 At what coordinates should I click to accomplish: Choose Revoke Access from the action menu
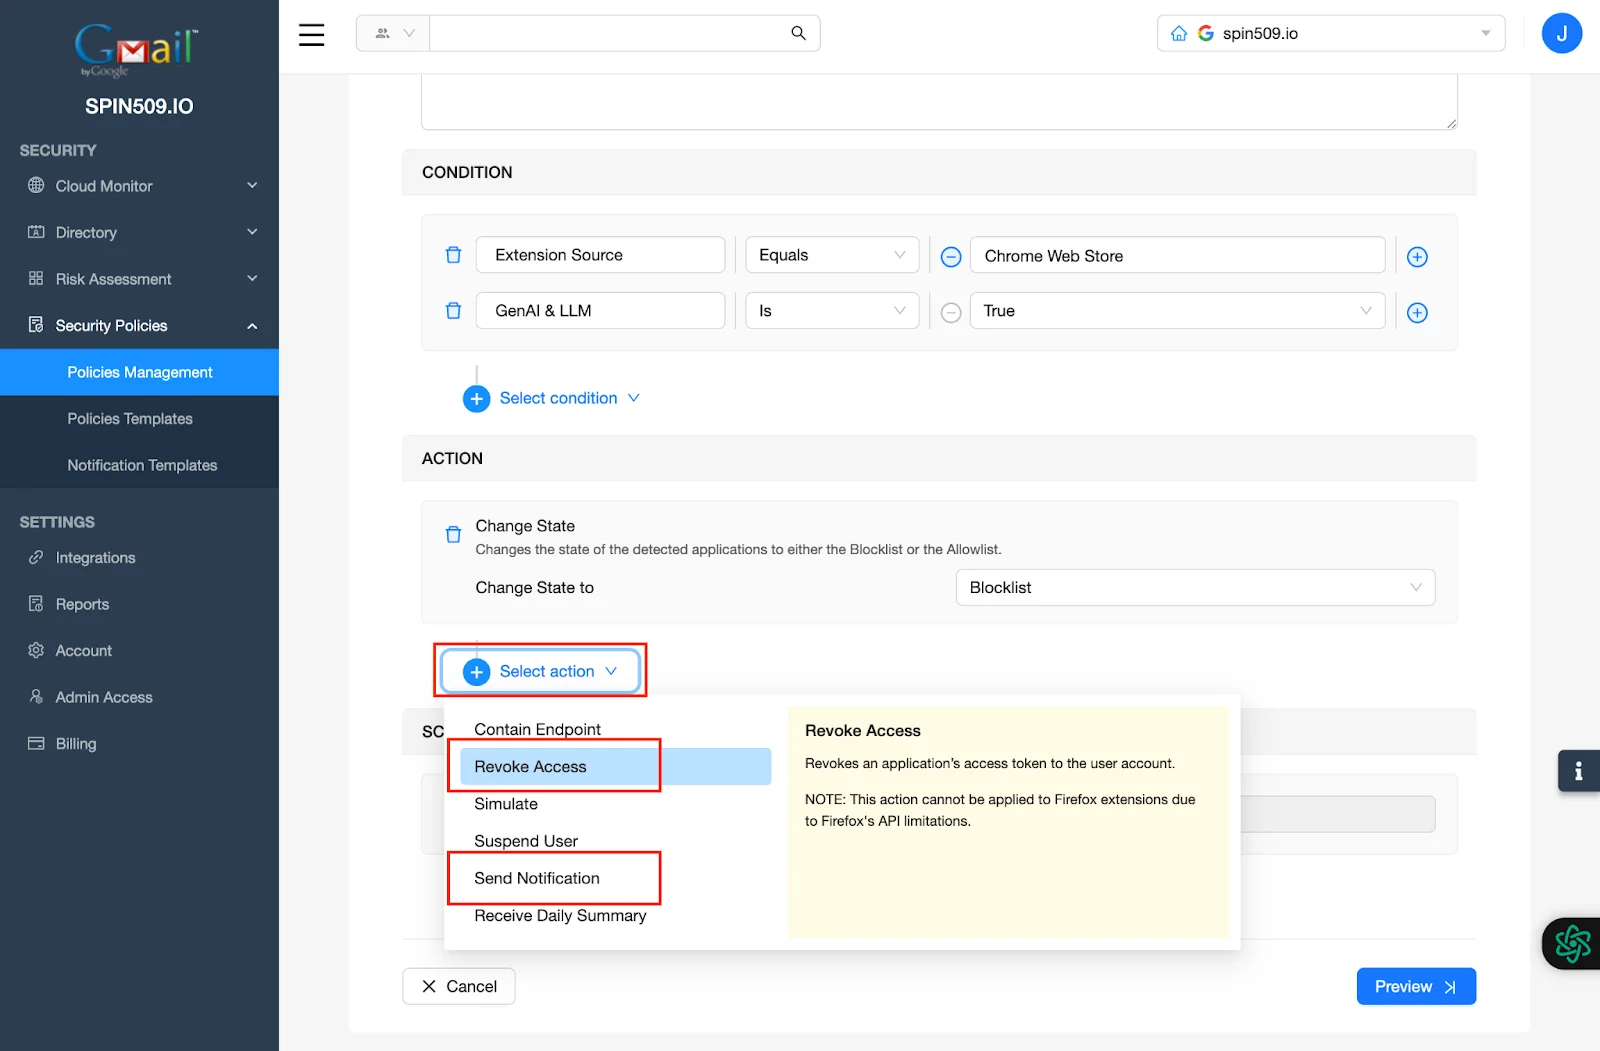(528, 766)
